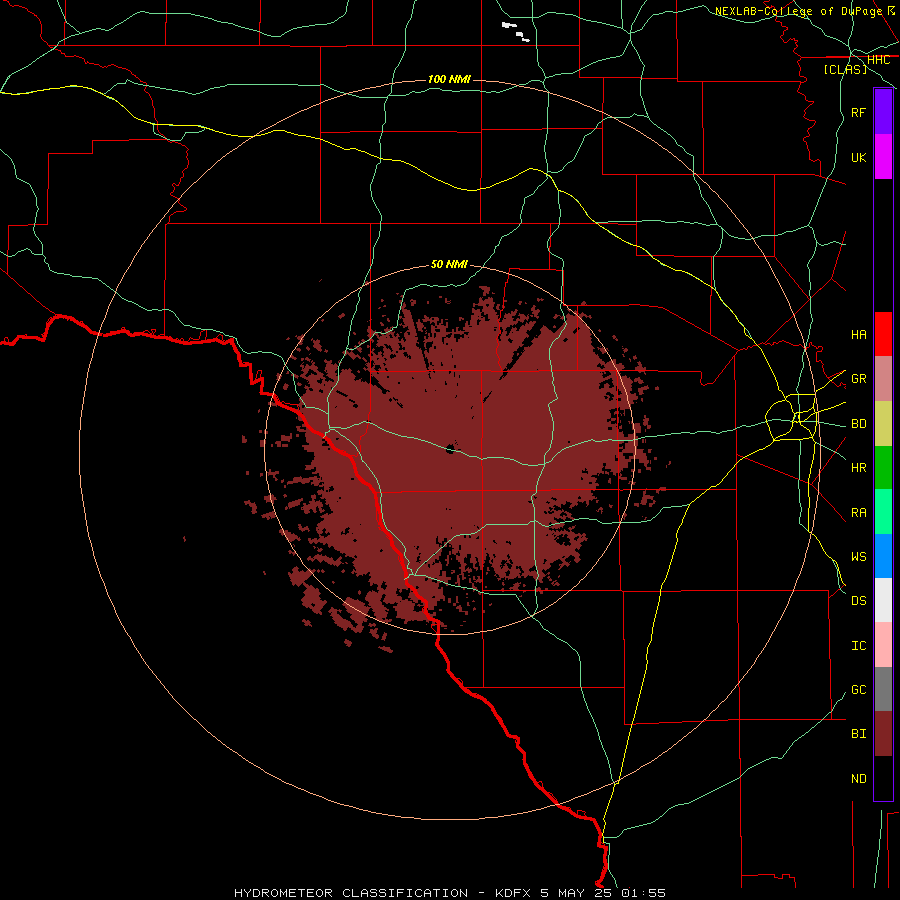
Task: Click the brown BI legend swatch
Action: pos(883,734)
